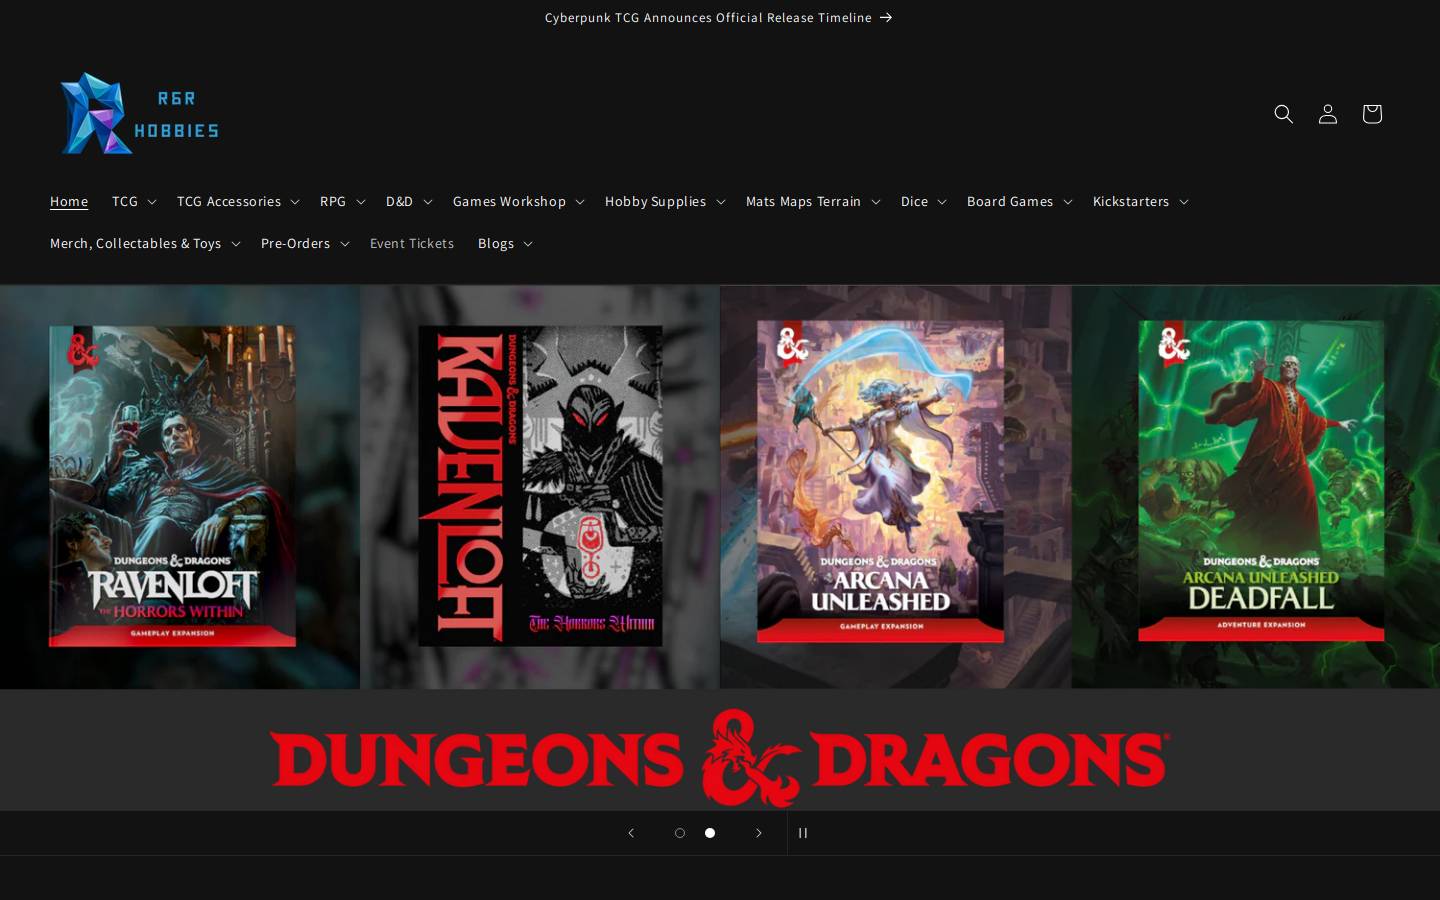
Task: Expand the Hobby Supplies dropdown
Action: click(665, 202)
